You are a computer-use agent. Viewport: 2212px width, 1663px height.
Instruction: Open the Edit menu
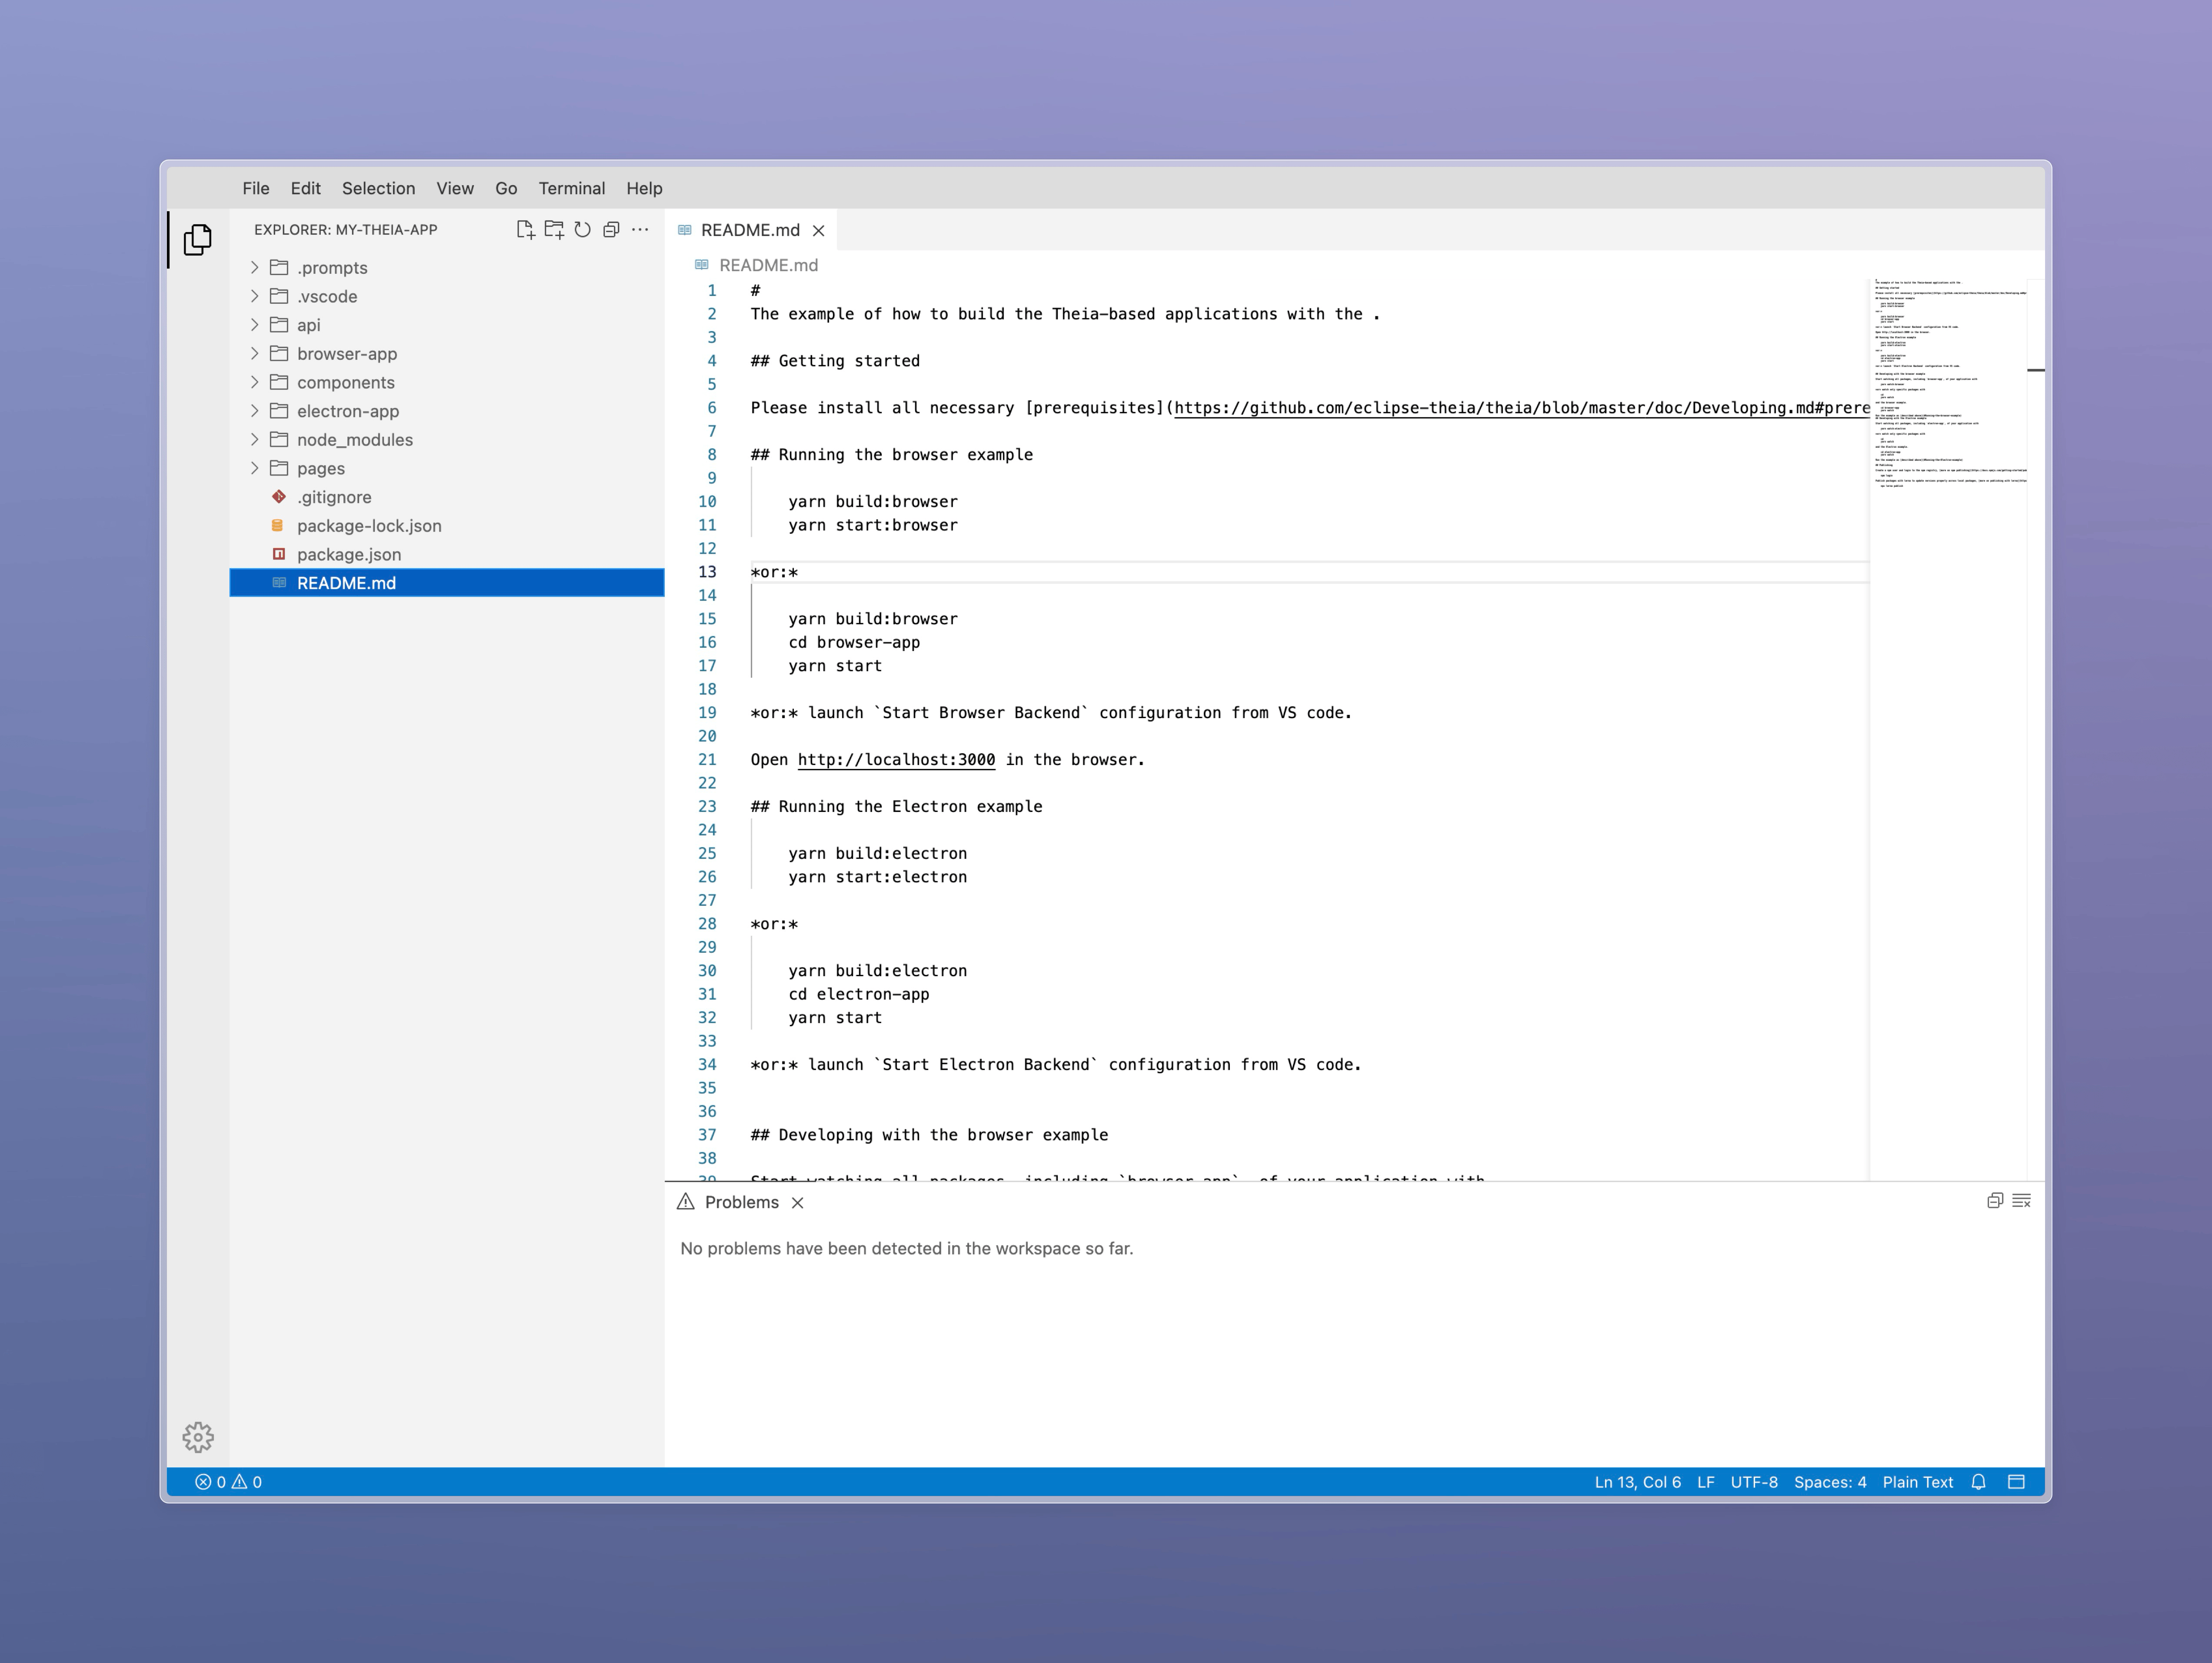coord(305,188)
